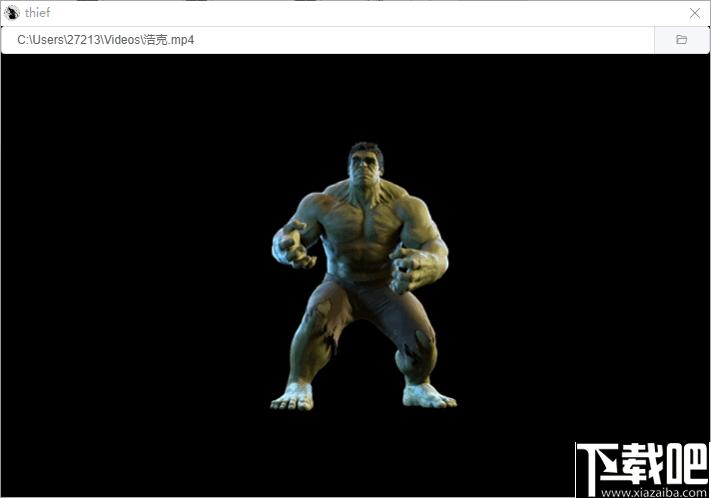
Task: Click the black area left of the Hulk
Action: [136, 272]
